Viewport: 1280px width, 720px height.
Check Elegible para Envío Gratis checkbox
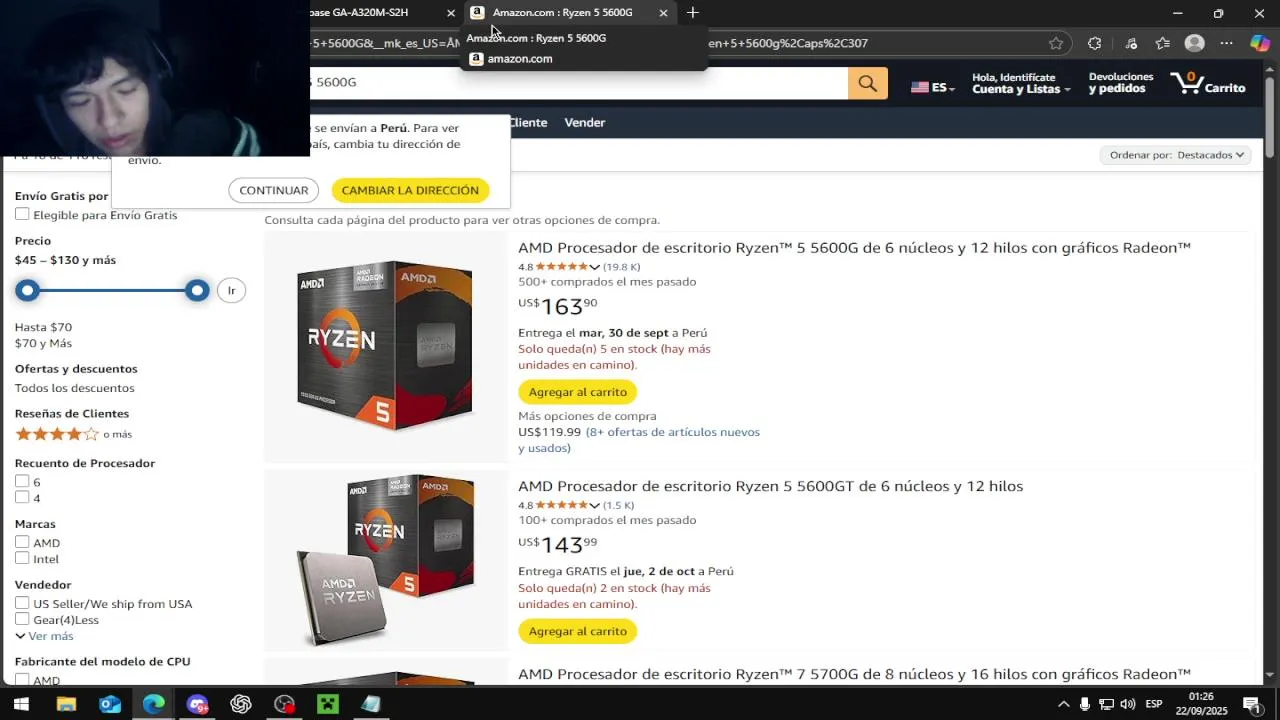[22, 214]
